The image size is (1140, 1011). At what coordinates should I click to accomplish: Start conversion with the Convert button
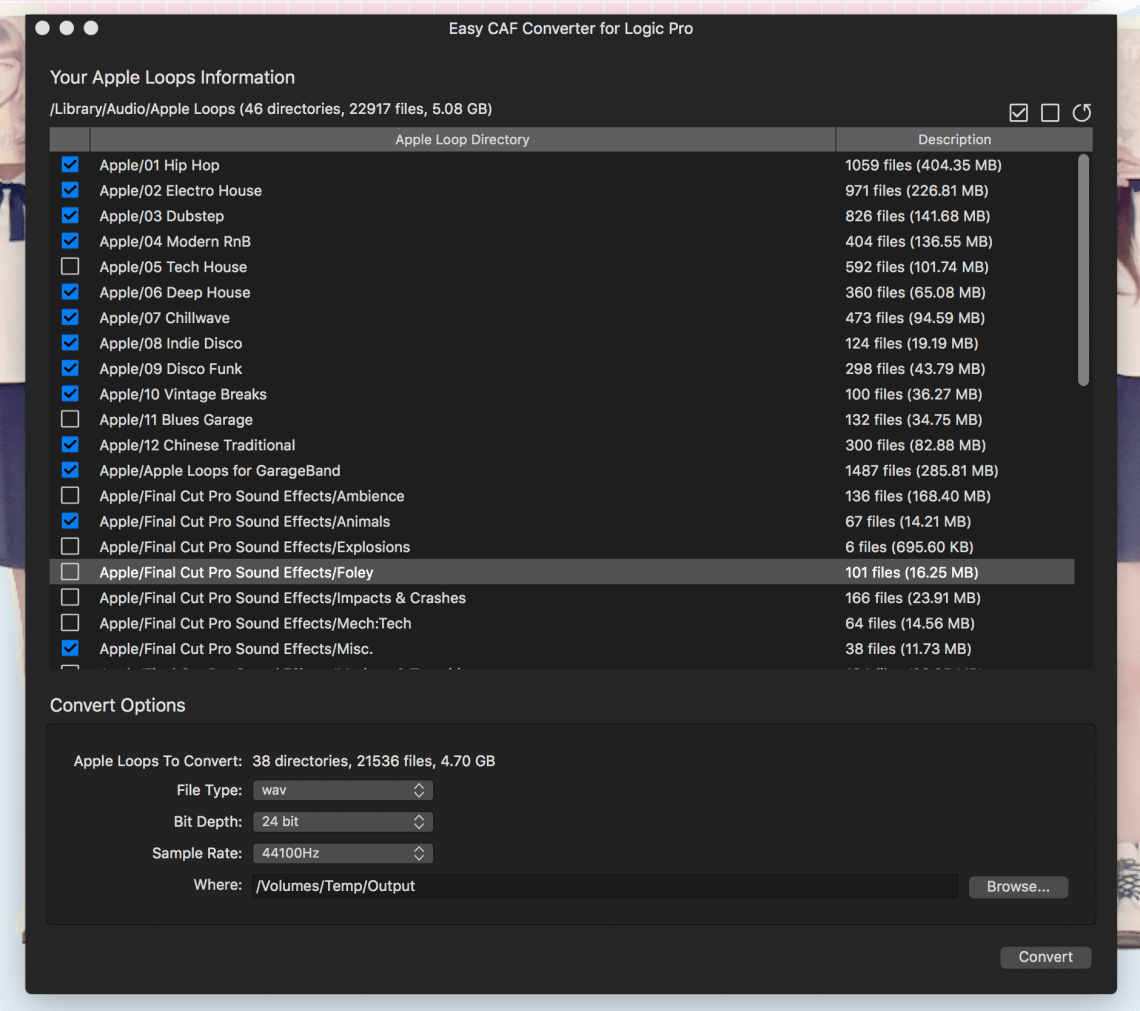1045,957
